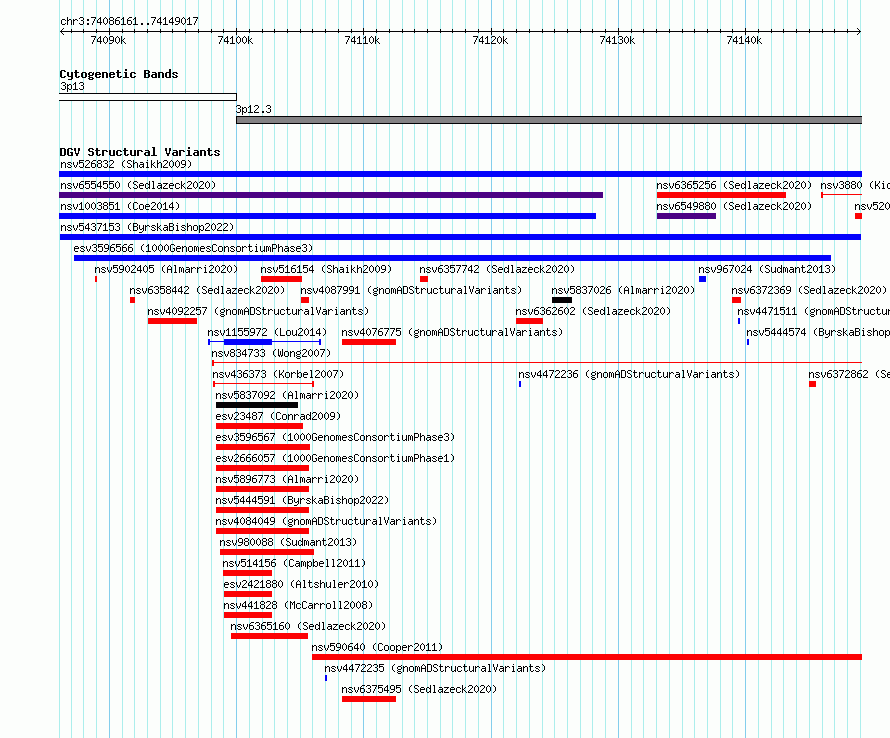The height and width of the screenshot is (738, 890).
Task: Click the nsv6372862 variant label
Action: tap(849, 374)
